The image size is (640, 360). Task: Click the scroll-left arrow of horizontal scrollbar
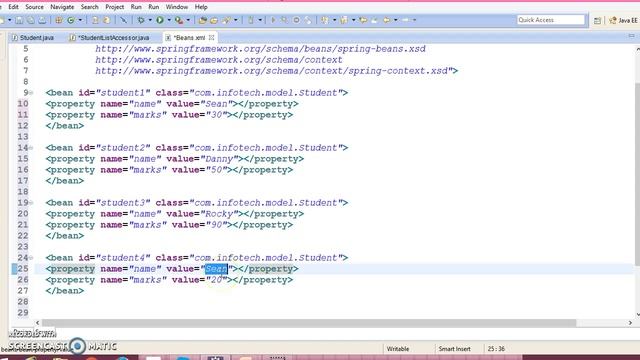point(38,323)
